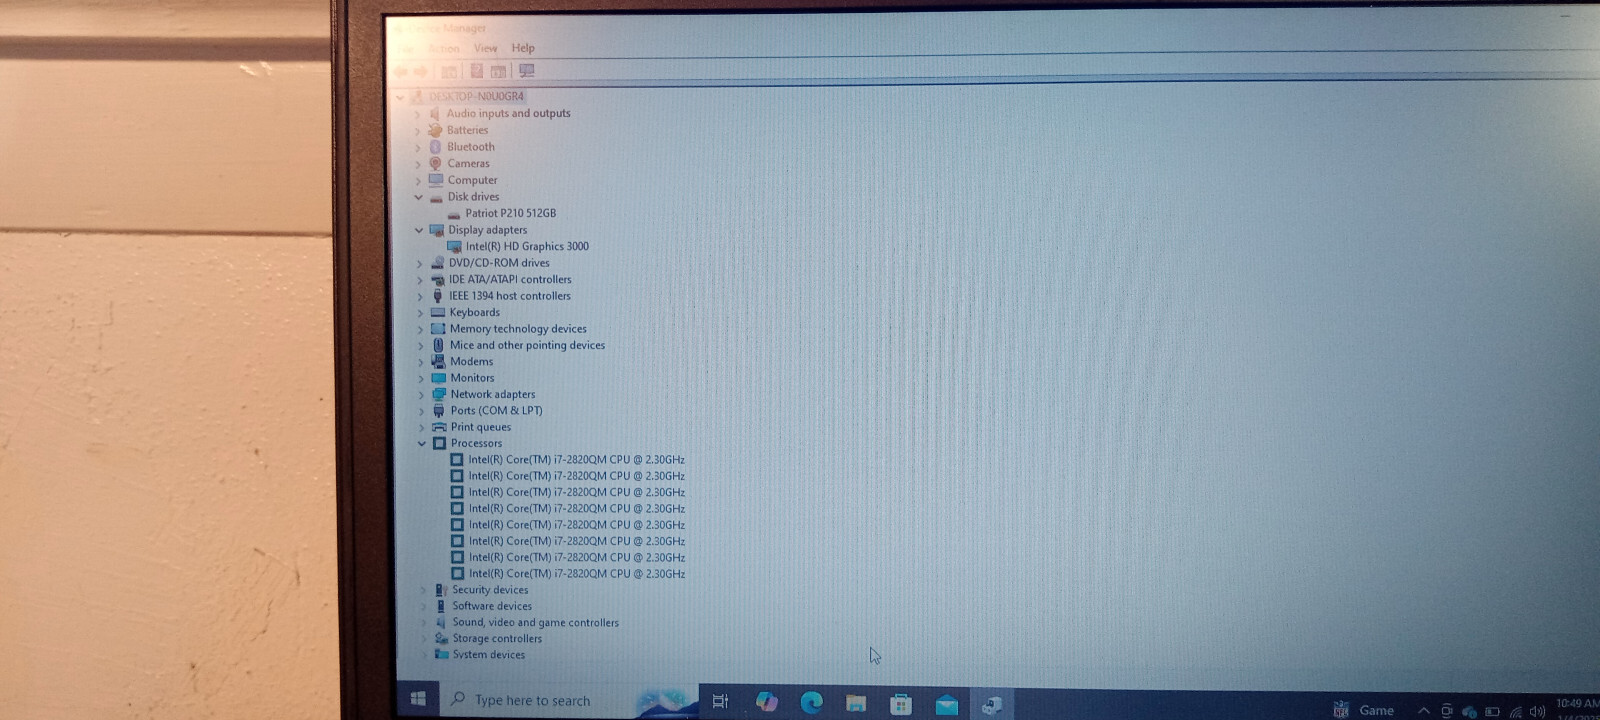Collapse the Disk drives category
The height and width of the screenshot is (720, 1600).
(x=418, y=197)
